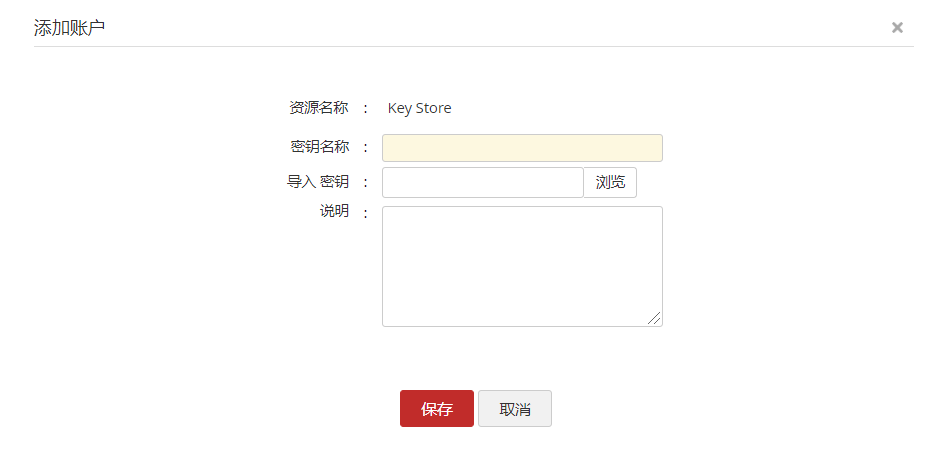Click inside the 说明 text area
The height and width of the screenshot is (470, 951).
point(522,266)
